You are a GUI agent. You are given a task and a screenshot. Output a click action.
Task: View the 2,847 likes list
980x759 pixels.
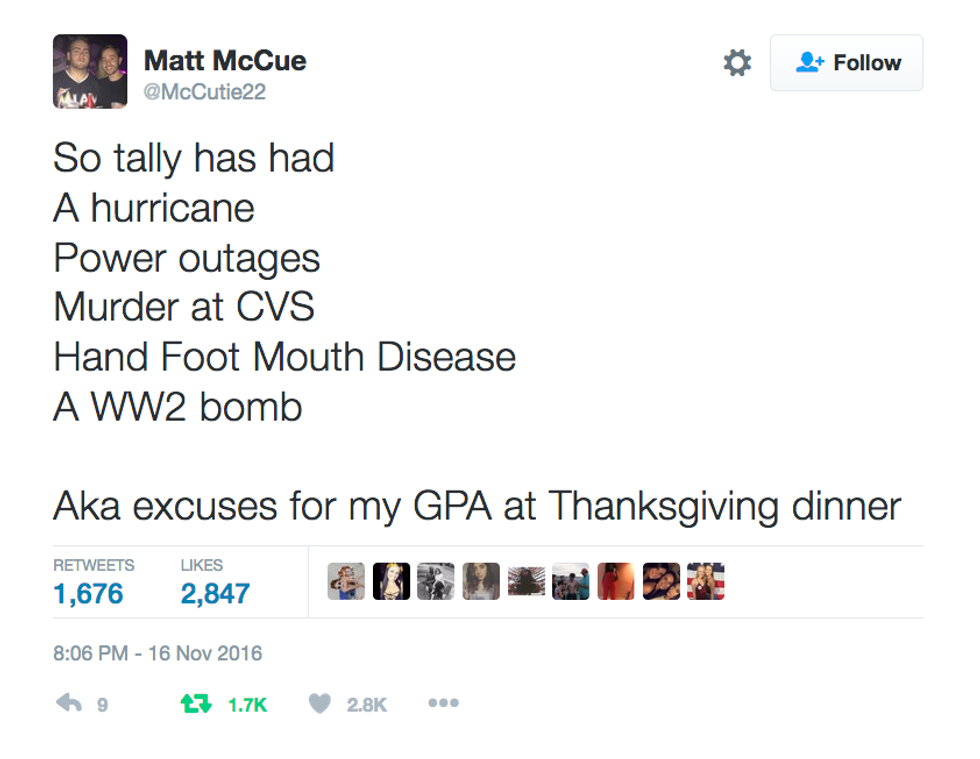coord(215,593)
